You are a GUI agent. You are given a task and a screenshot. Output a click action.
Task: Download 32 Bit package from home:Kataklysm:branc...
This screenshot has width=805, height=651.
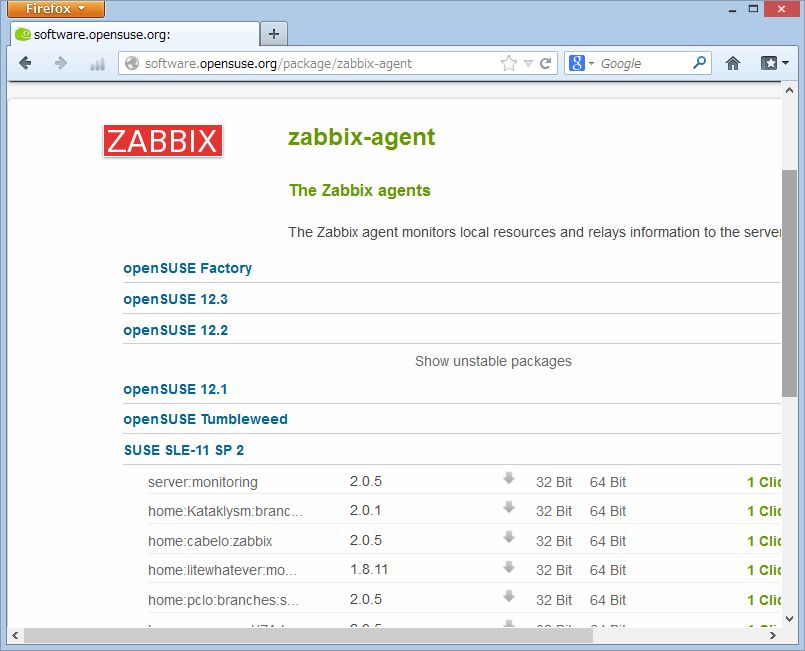[554, 511]
